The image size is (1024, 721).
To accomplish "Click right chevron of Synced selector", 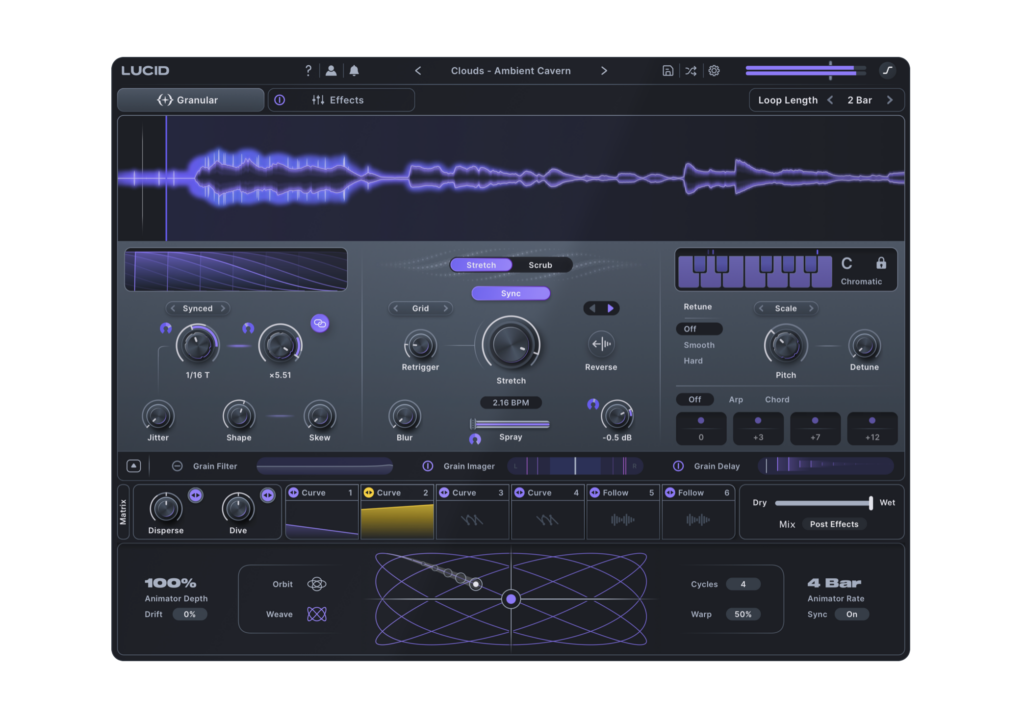I will [x=223, y=308].
